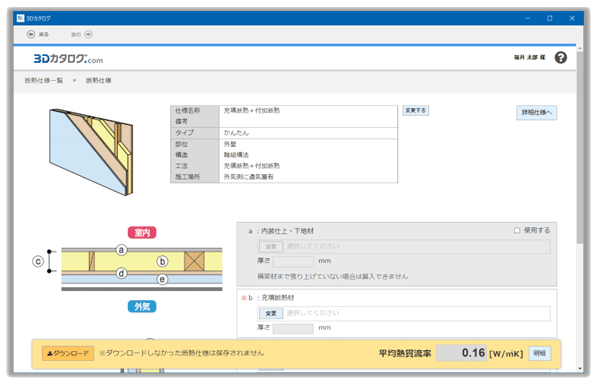Screen dimensions: 597x384
Task: Open 明細 button next to heat transmittance
Action: [x=540, y=353]
